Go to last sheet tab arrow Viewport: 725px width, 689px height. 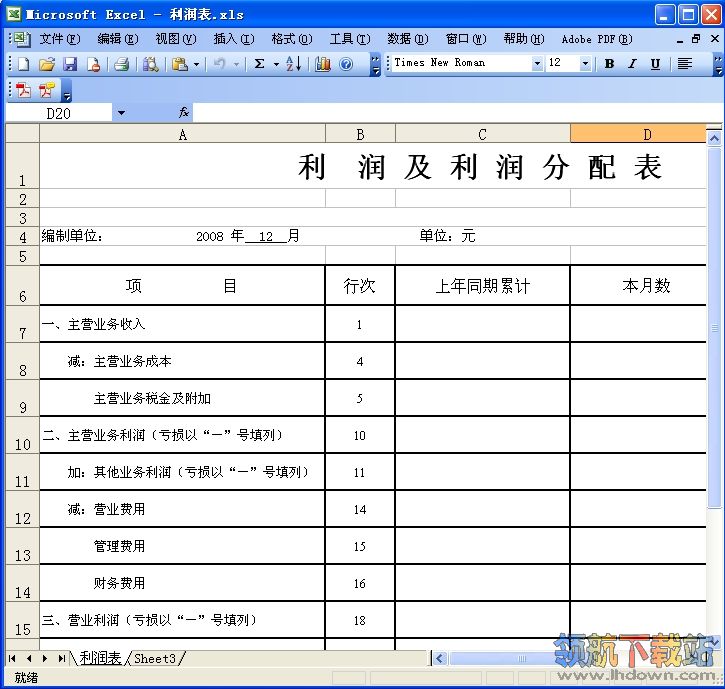[61, 658]
